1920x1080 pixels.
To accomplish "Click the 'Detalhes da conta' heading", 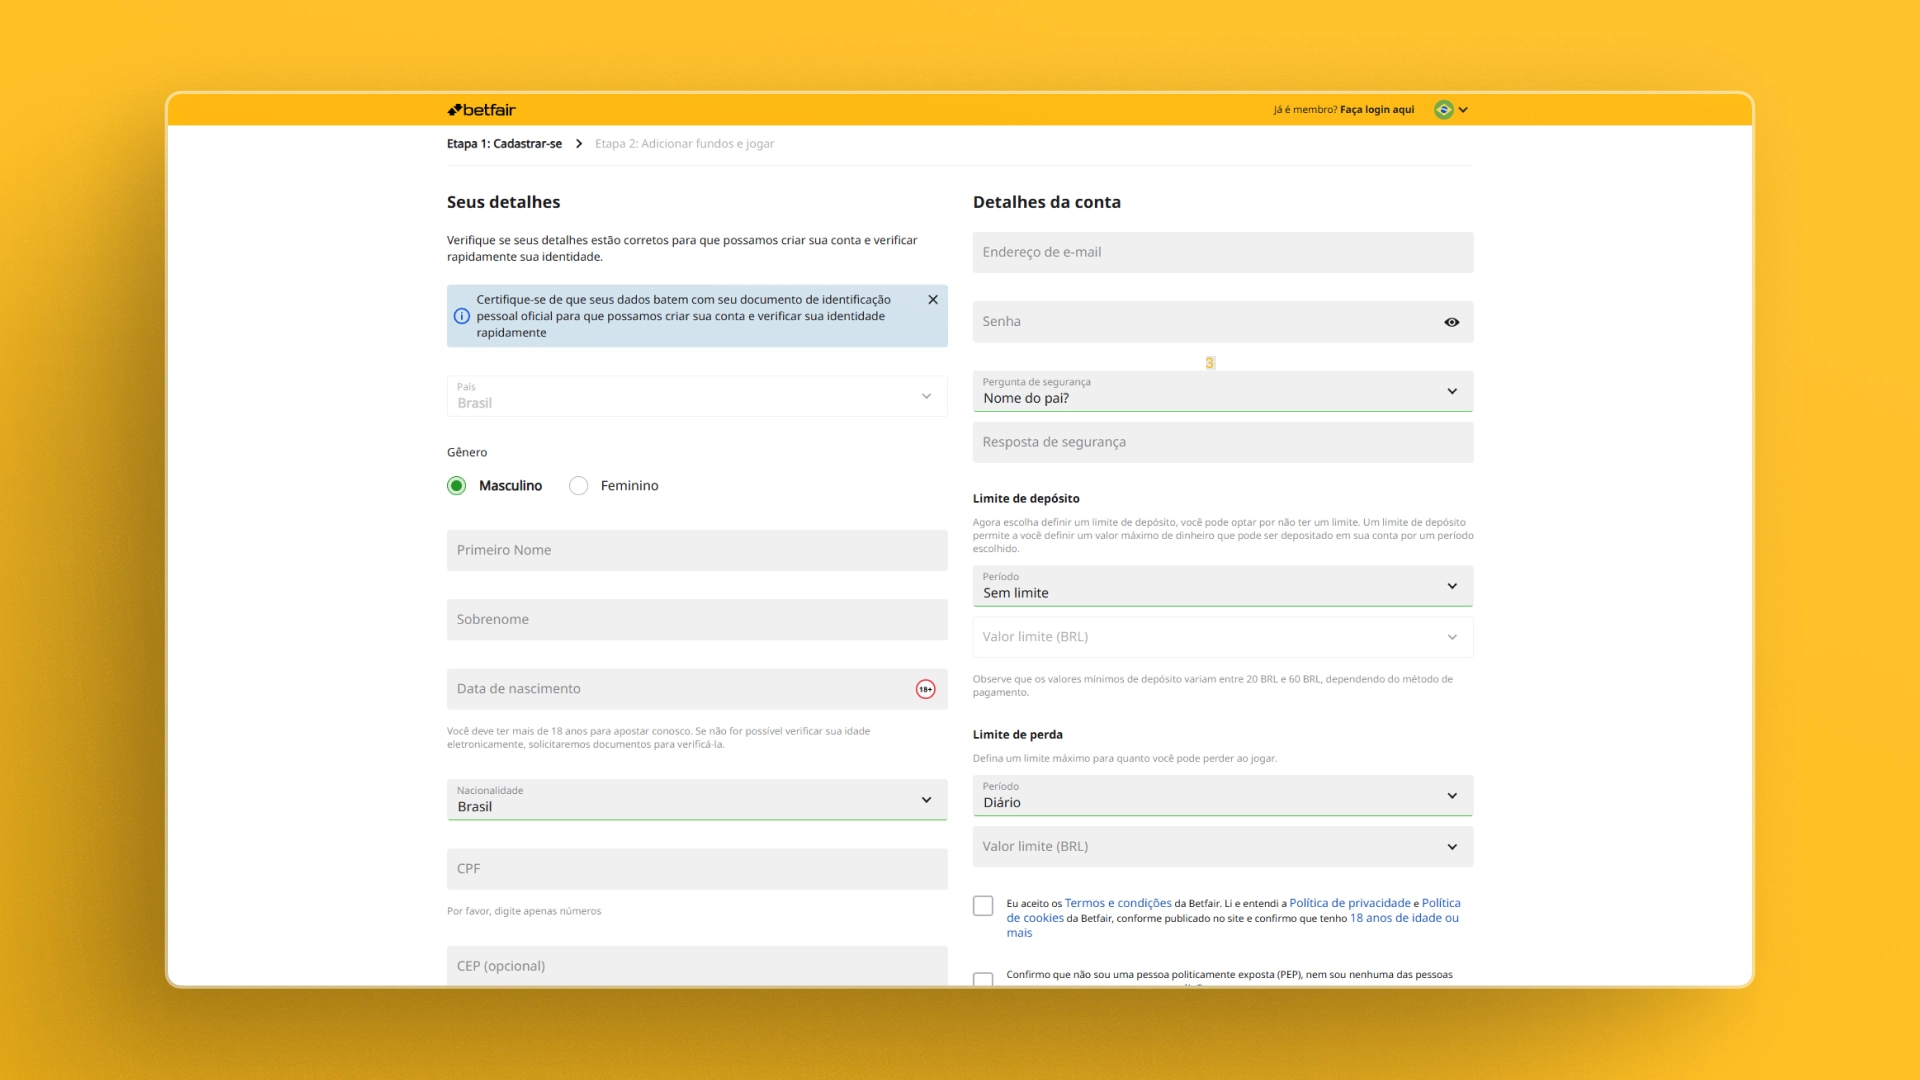I will tap(1047, 202).
